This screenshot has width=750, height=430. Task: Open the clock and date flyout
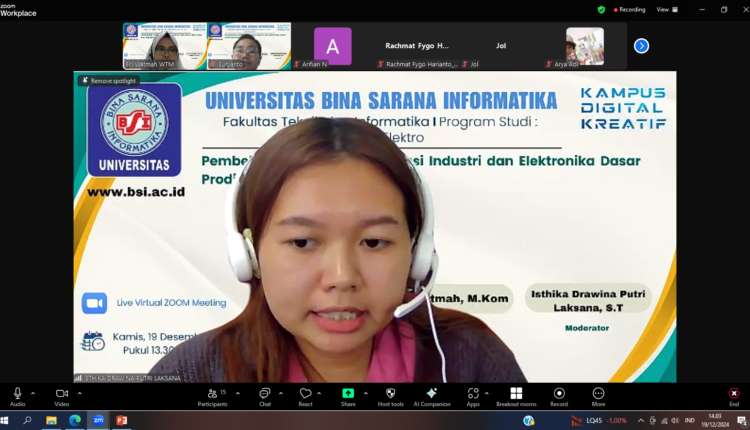(715, 420)
